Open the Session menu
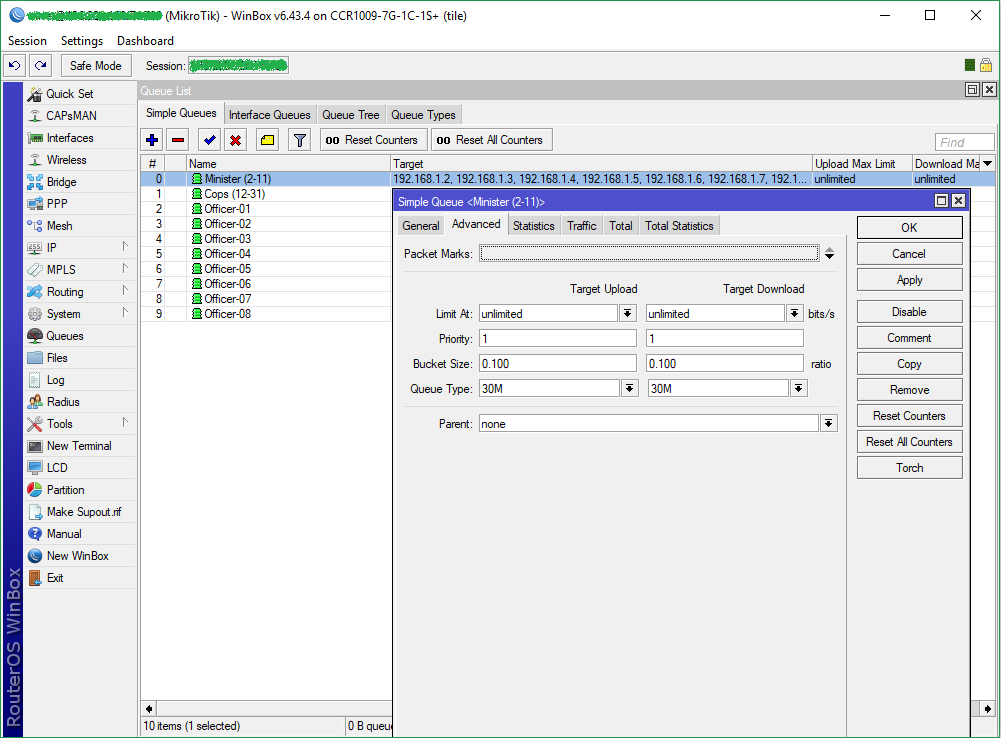The height and width of the screenshot is (738, 1001). coord(27,41)
